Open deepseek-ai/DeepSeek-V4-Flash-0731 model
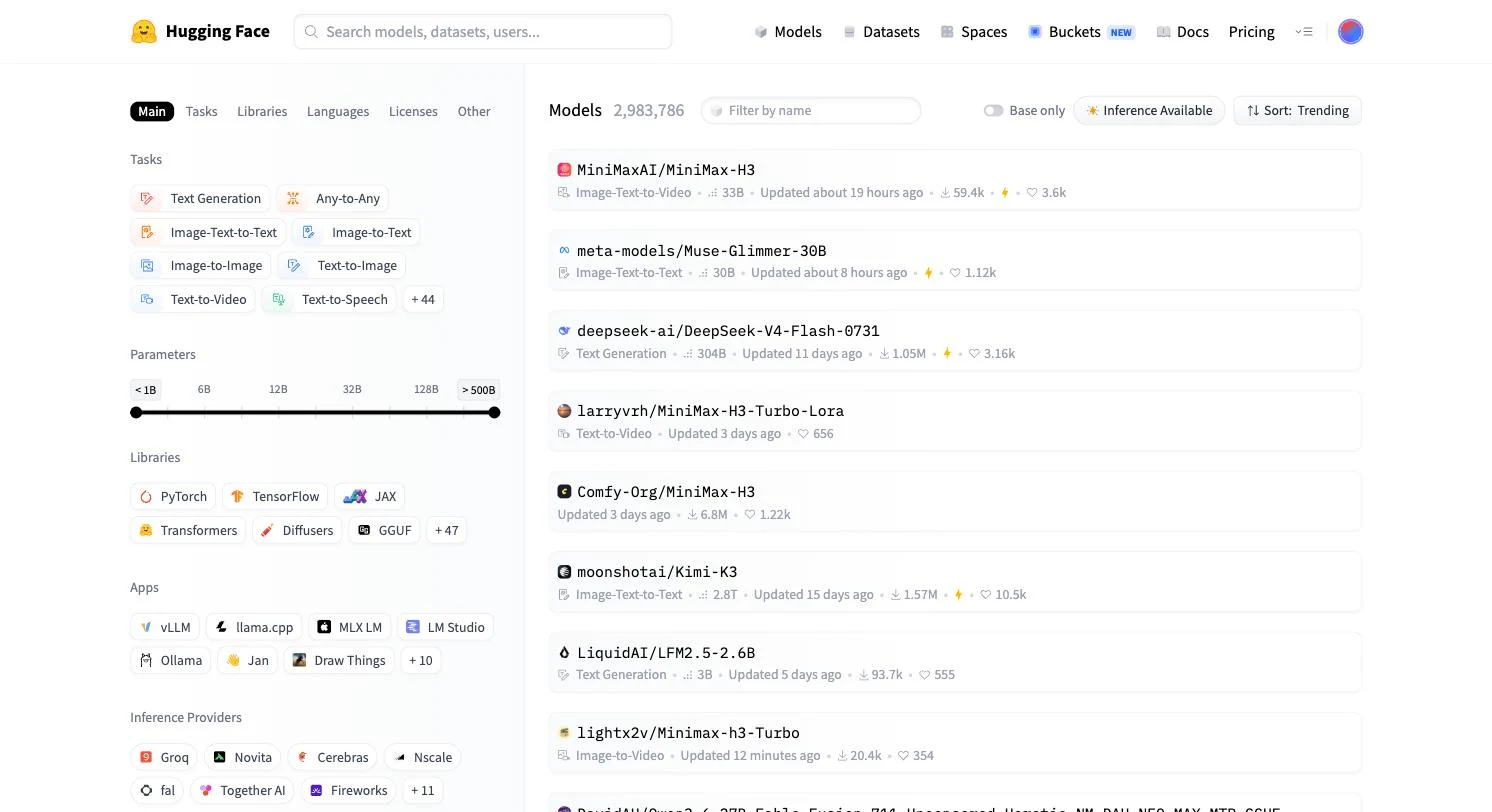Screen dimensions: 1492x812 pyautogui.click(x=955, y=341)
